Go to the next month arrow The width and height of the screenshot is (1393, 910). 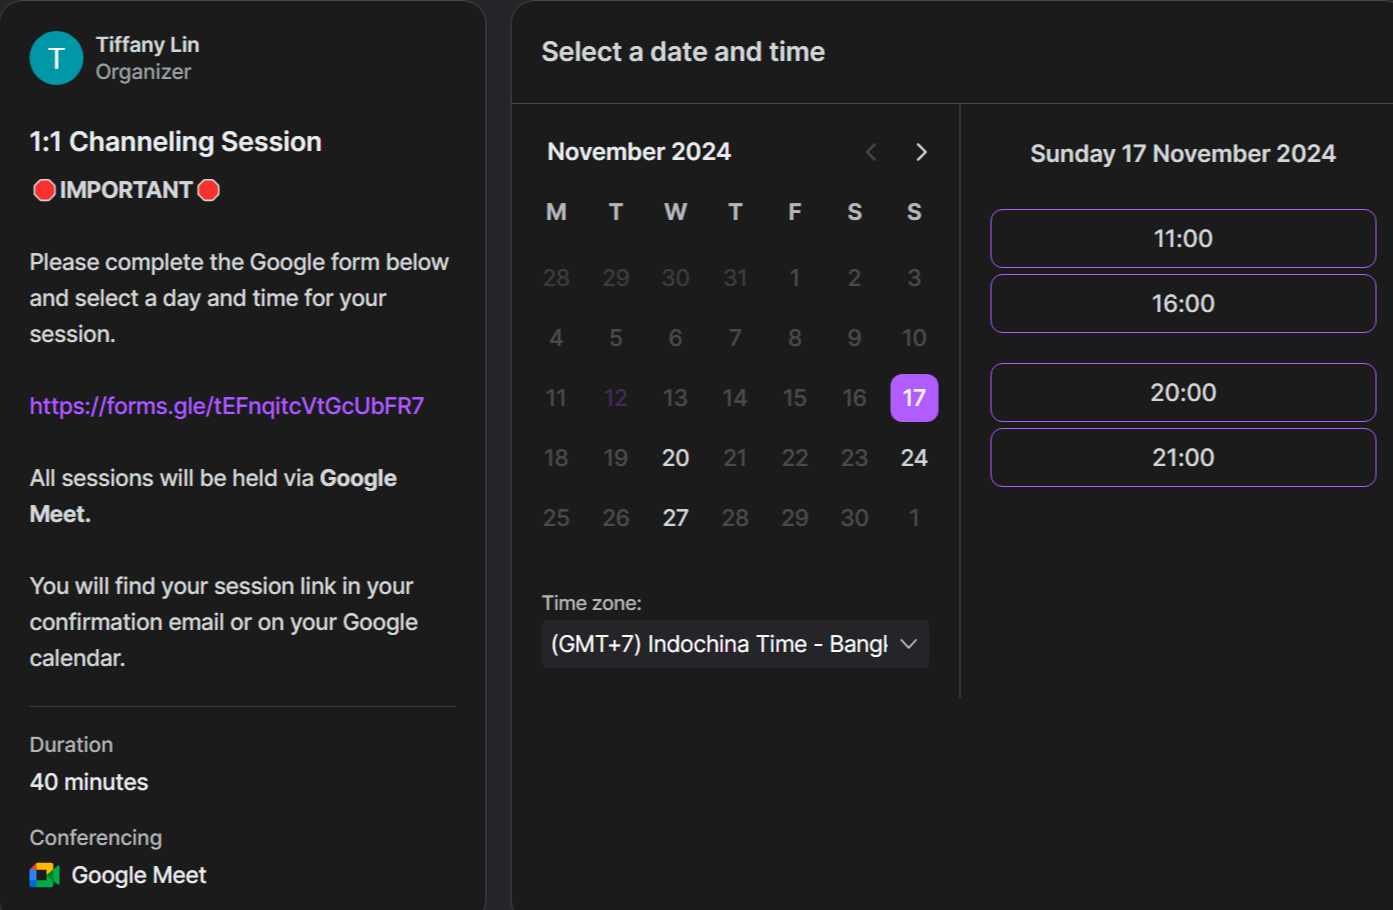pos(921,152)
